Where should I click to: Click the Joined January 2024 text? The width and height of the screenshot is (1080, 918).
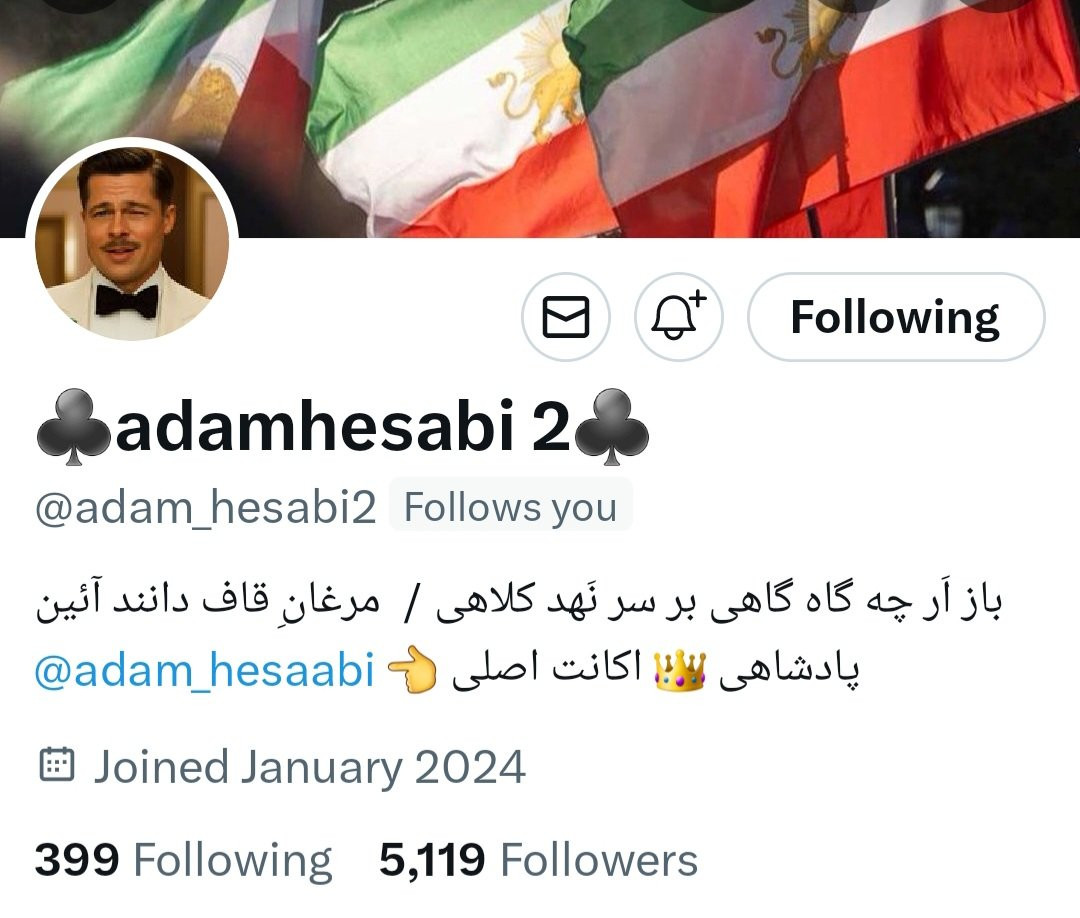[x=309, y=767]
